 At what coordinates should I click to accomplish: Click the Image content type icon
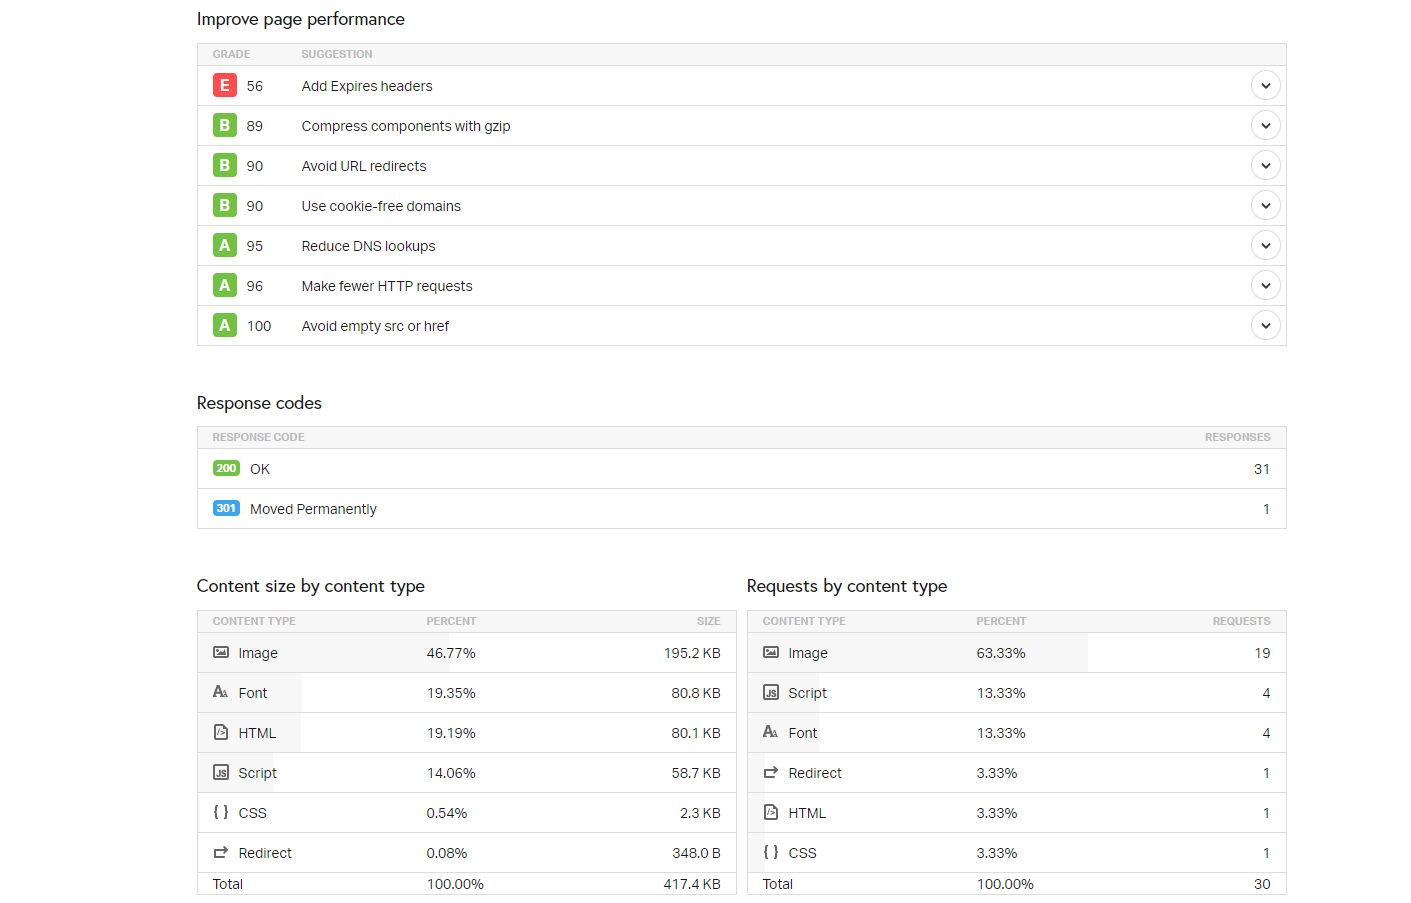click(x=220, y=652)
